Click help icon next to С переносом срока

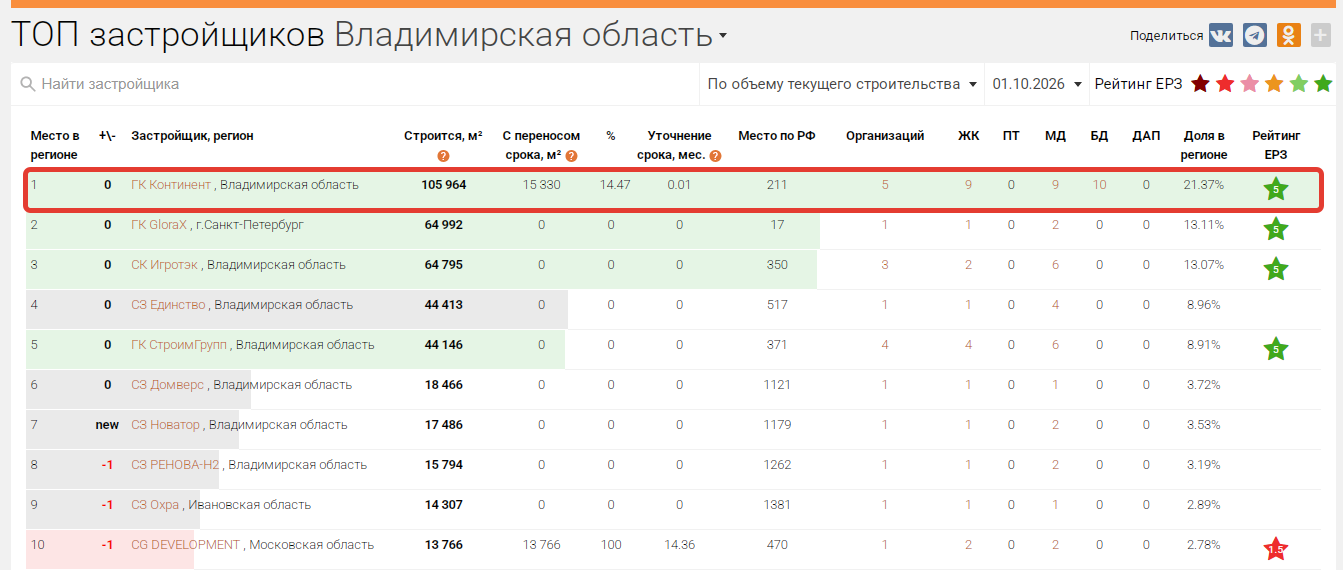click(x=571, y=156)
